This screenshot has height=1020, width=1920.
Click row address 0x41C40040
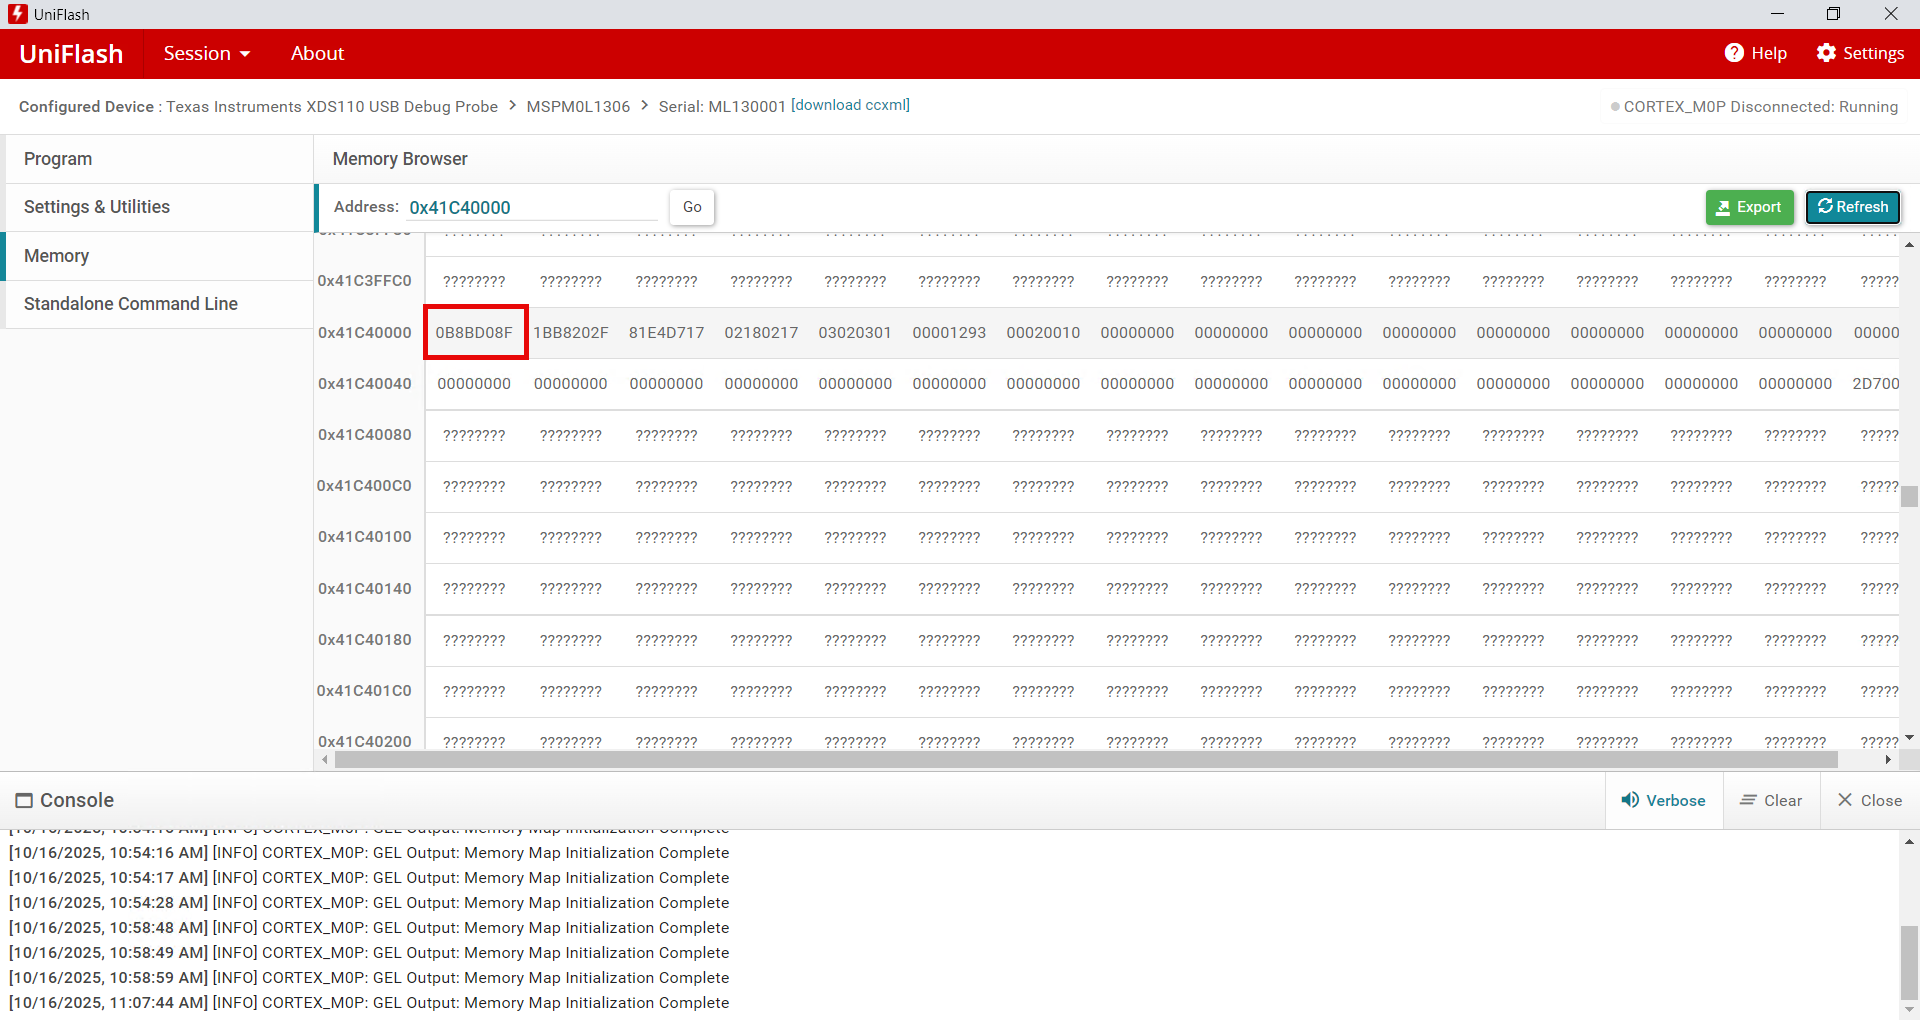click(365, 384)
